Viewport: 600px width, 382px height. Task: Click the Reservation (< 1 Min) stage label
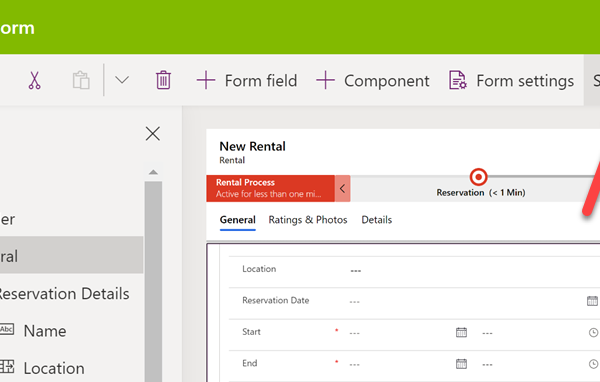(x=481, y=193)
